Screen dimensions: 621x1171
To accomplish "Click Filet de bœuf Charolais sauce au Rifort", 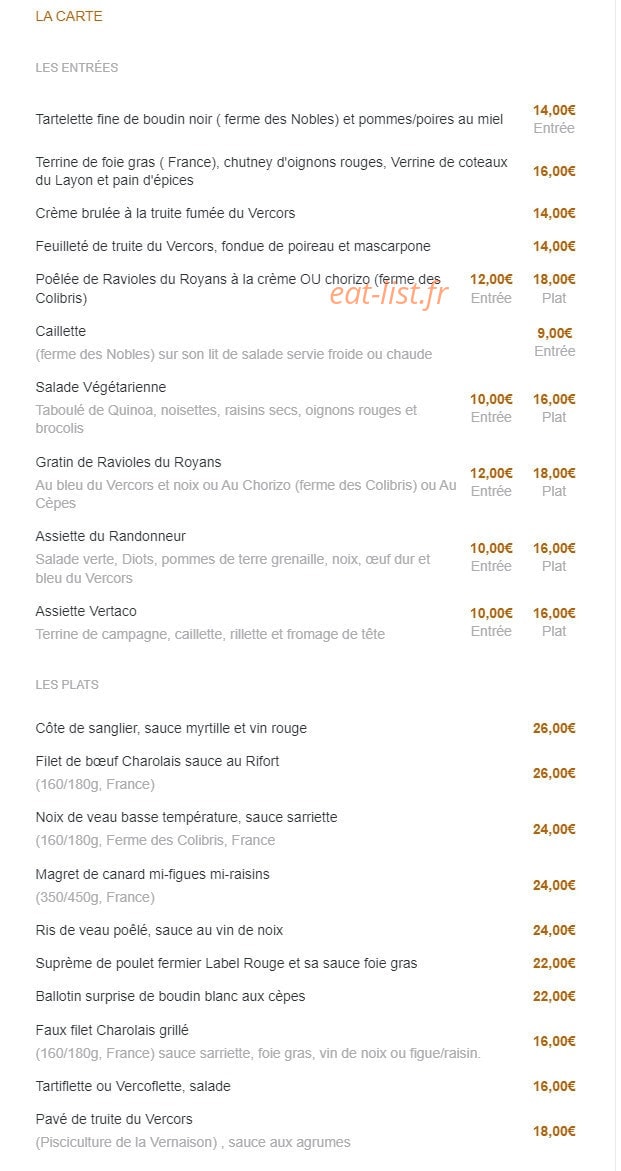I will (157, 762).
